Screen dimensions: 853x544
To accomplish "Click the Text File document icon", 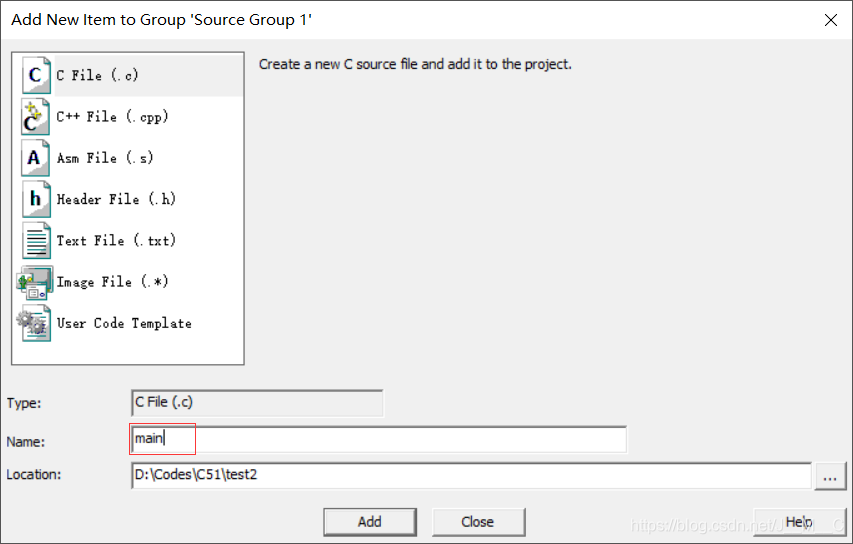I will tap(36, 240).
